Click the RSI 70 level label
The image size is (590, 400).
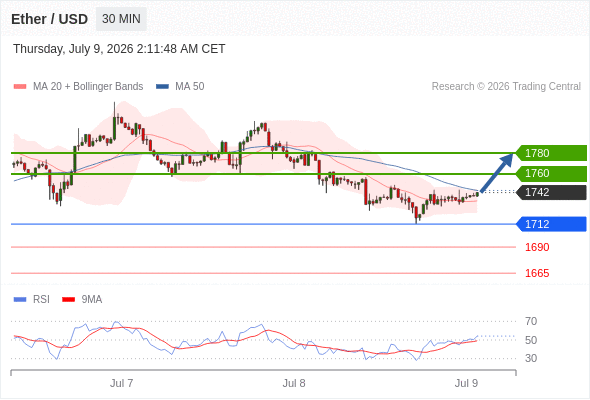531,321
